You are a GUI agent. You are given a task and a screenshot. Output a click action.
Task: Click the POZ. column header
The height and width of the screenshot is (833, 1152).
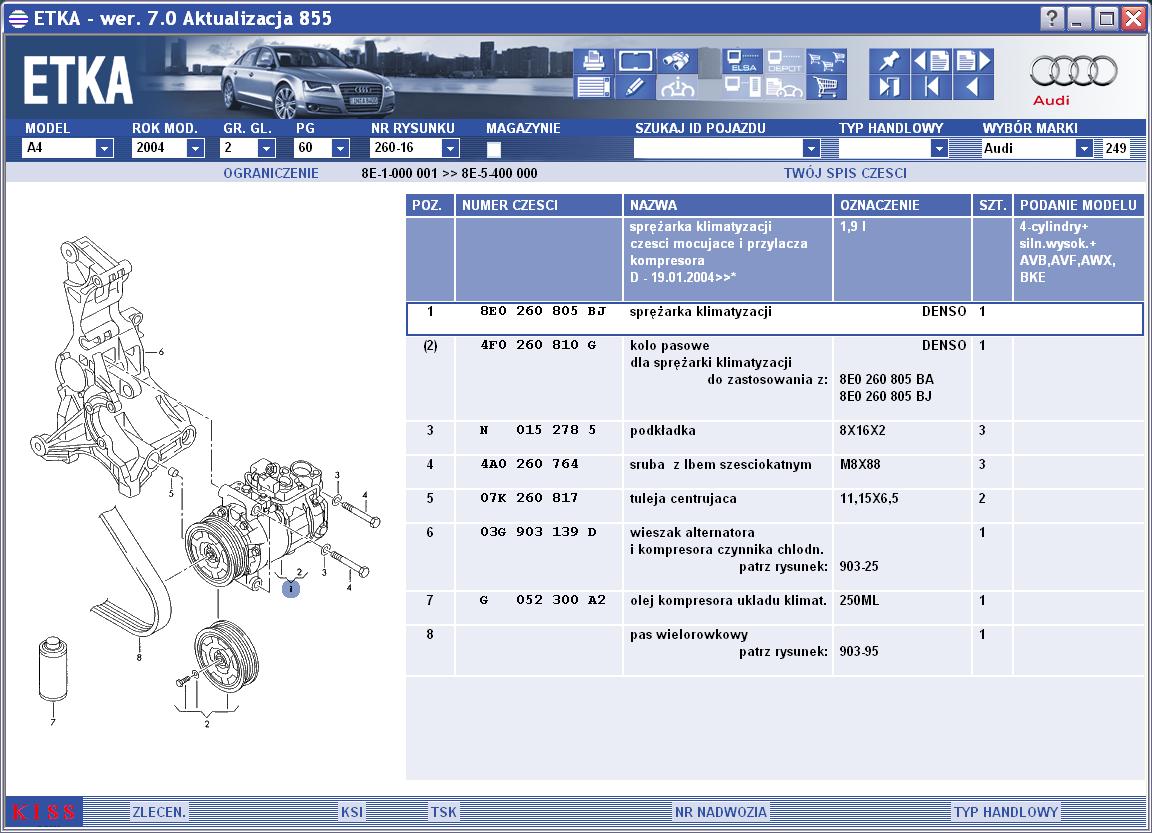click(x=430, y=205)
